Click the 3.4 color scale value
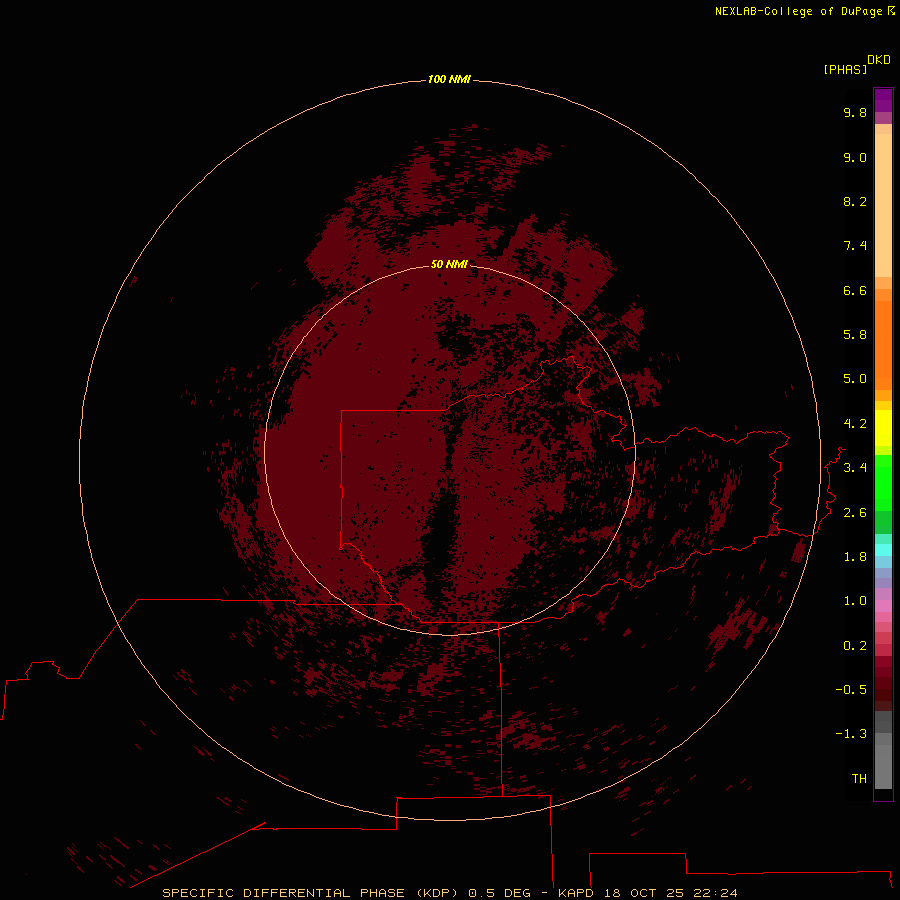 click(855, 468)
